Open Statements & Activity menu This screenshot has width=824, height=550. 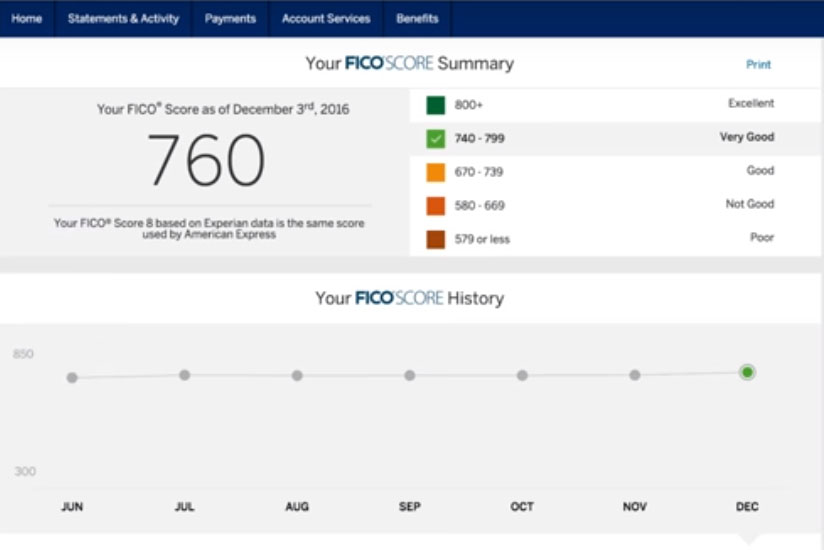(x=123, y=18)
